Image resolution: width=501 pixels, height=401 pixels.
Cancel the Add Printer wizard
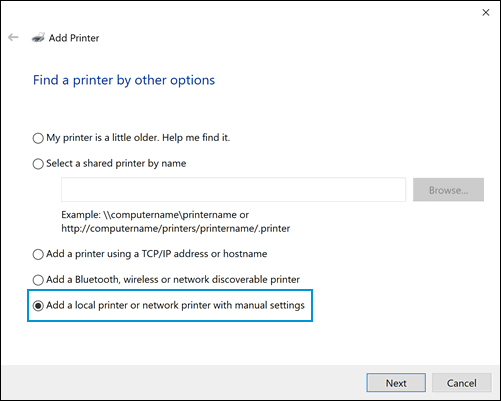pos(462,383)
